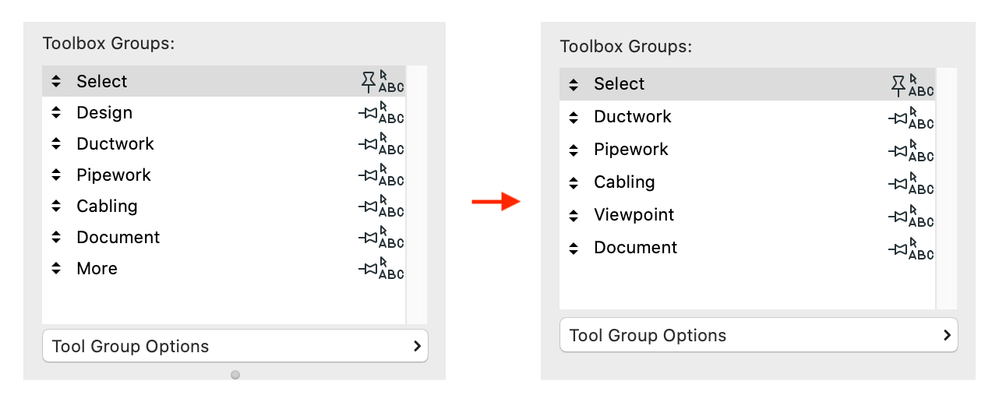
Task: Click the ABC text icon beside Viewpoint
Action: (921, 216)
